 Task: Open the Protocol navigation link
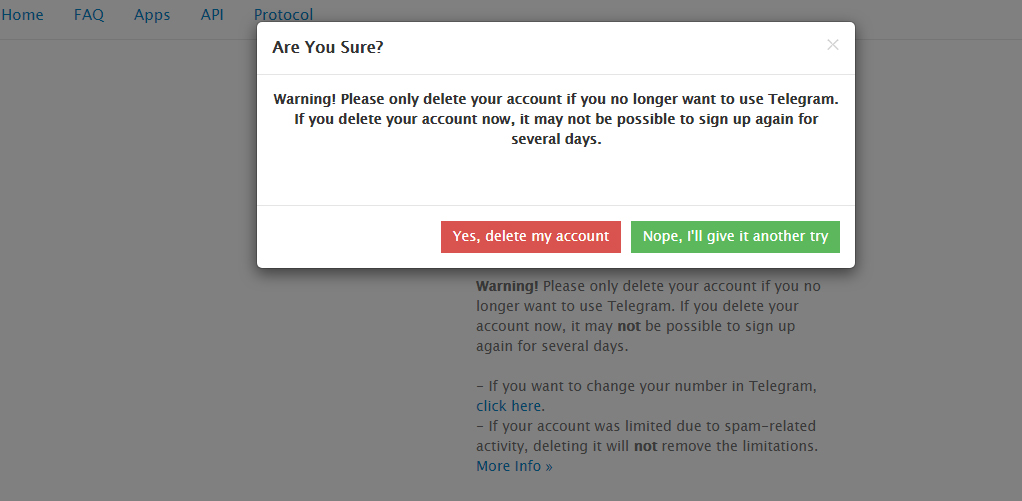(284, 14)
